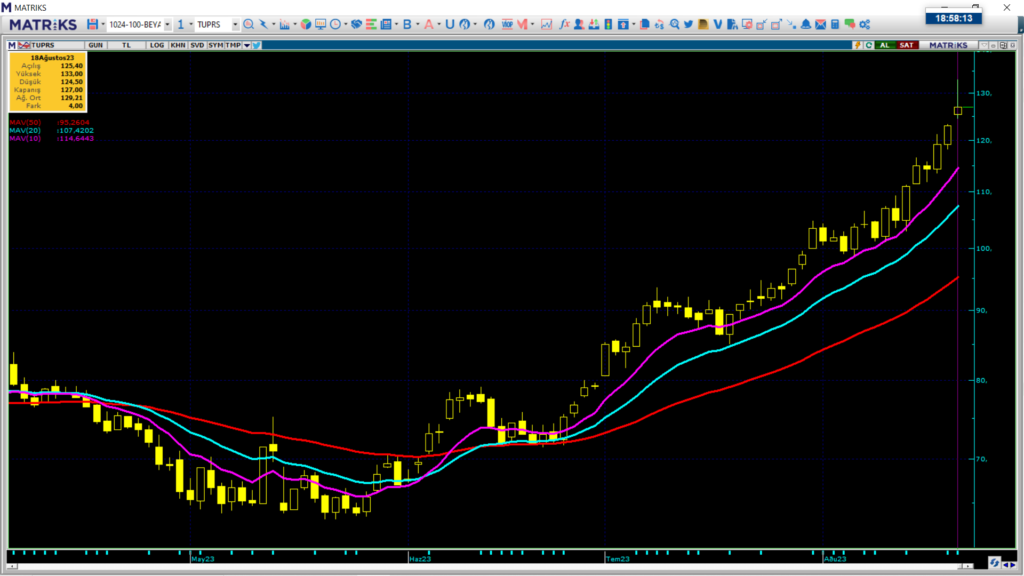Image resolution: width=1024 pixels, height=576 pixels.
Task: Open the 1024-100-BEYAZ layout dropdown
Action: [x=167, y=24]
